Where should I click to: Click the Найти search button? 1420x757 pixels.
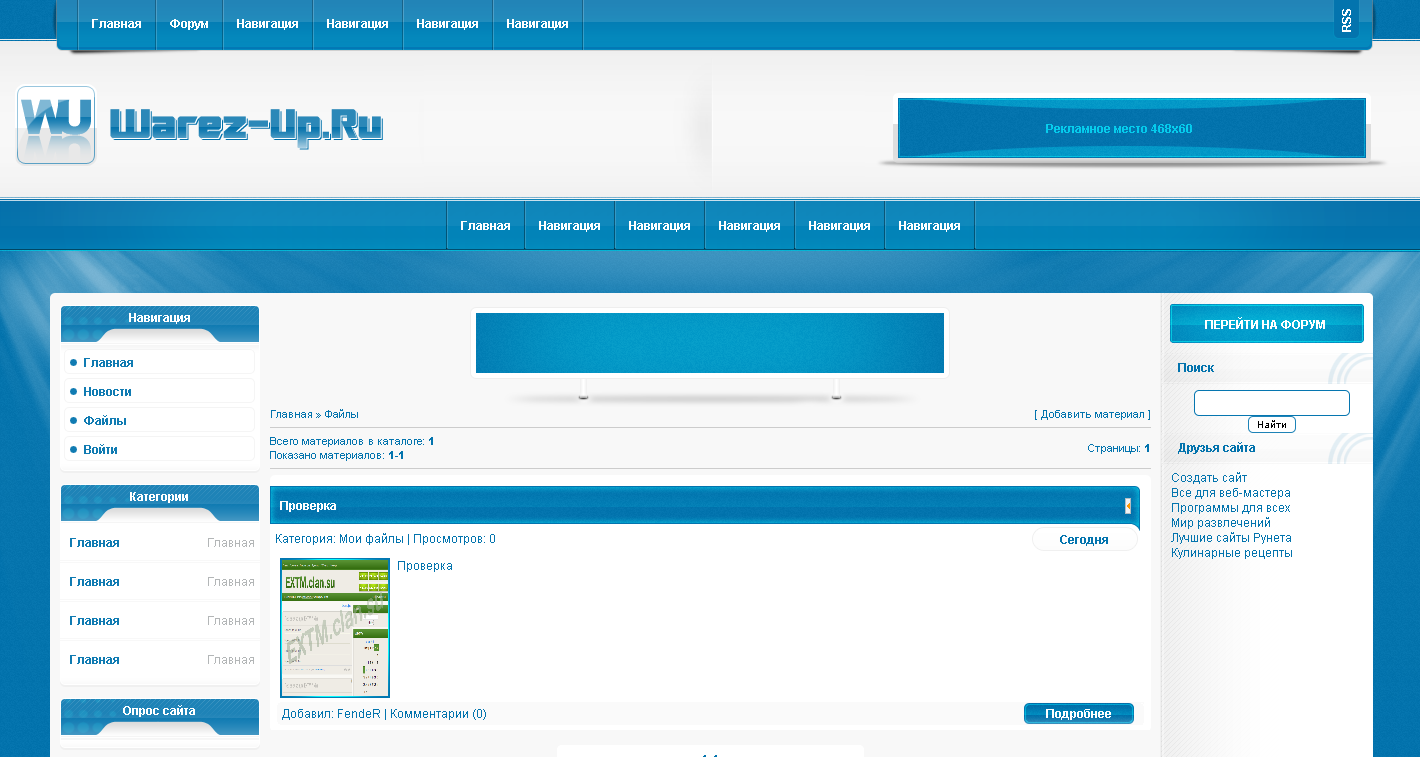tap(1271, 425)
